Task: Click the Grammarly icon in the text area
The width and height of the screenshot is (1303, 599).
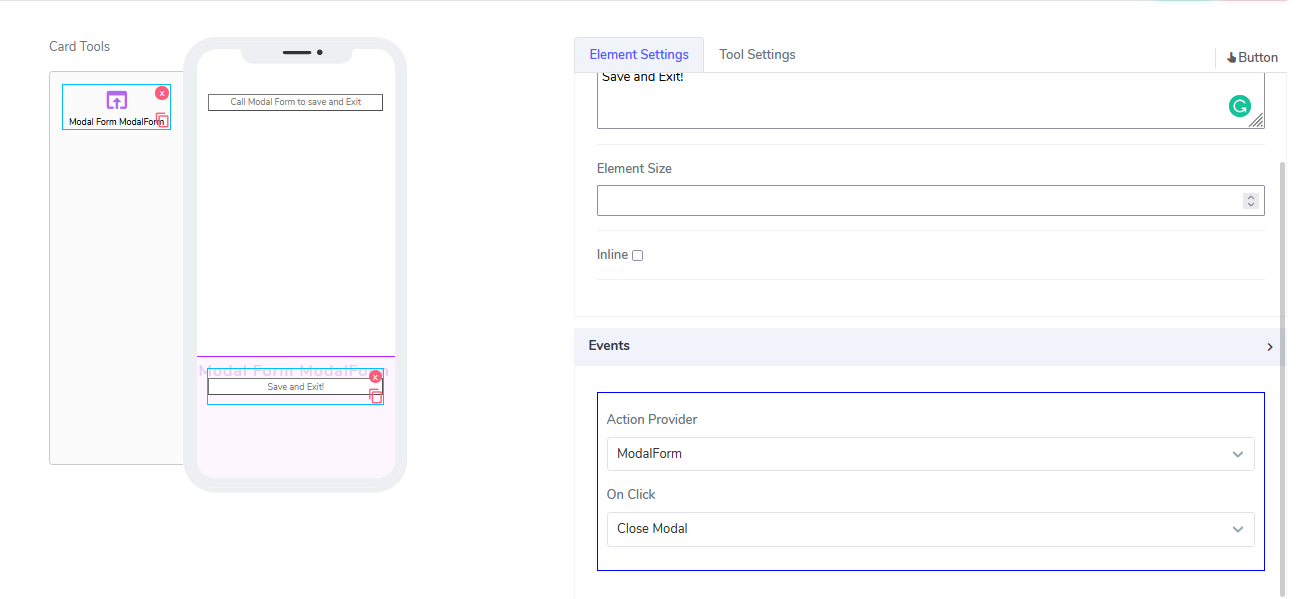Action: coord(1240,106)
